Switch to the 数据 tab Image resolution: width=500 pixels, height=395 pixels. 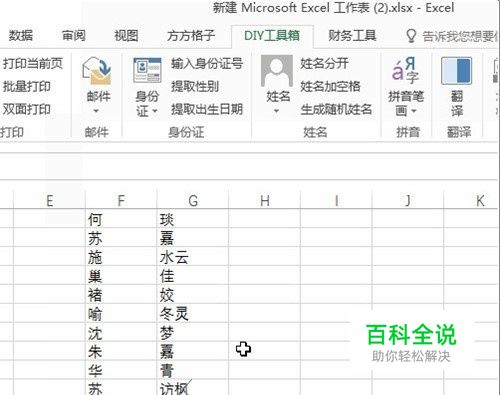[x=21, y=36]
